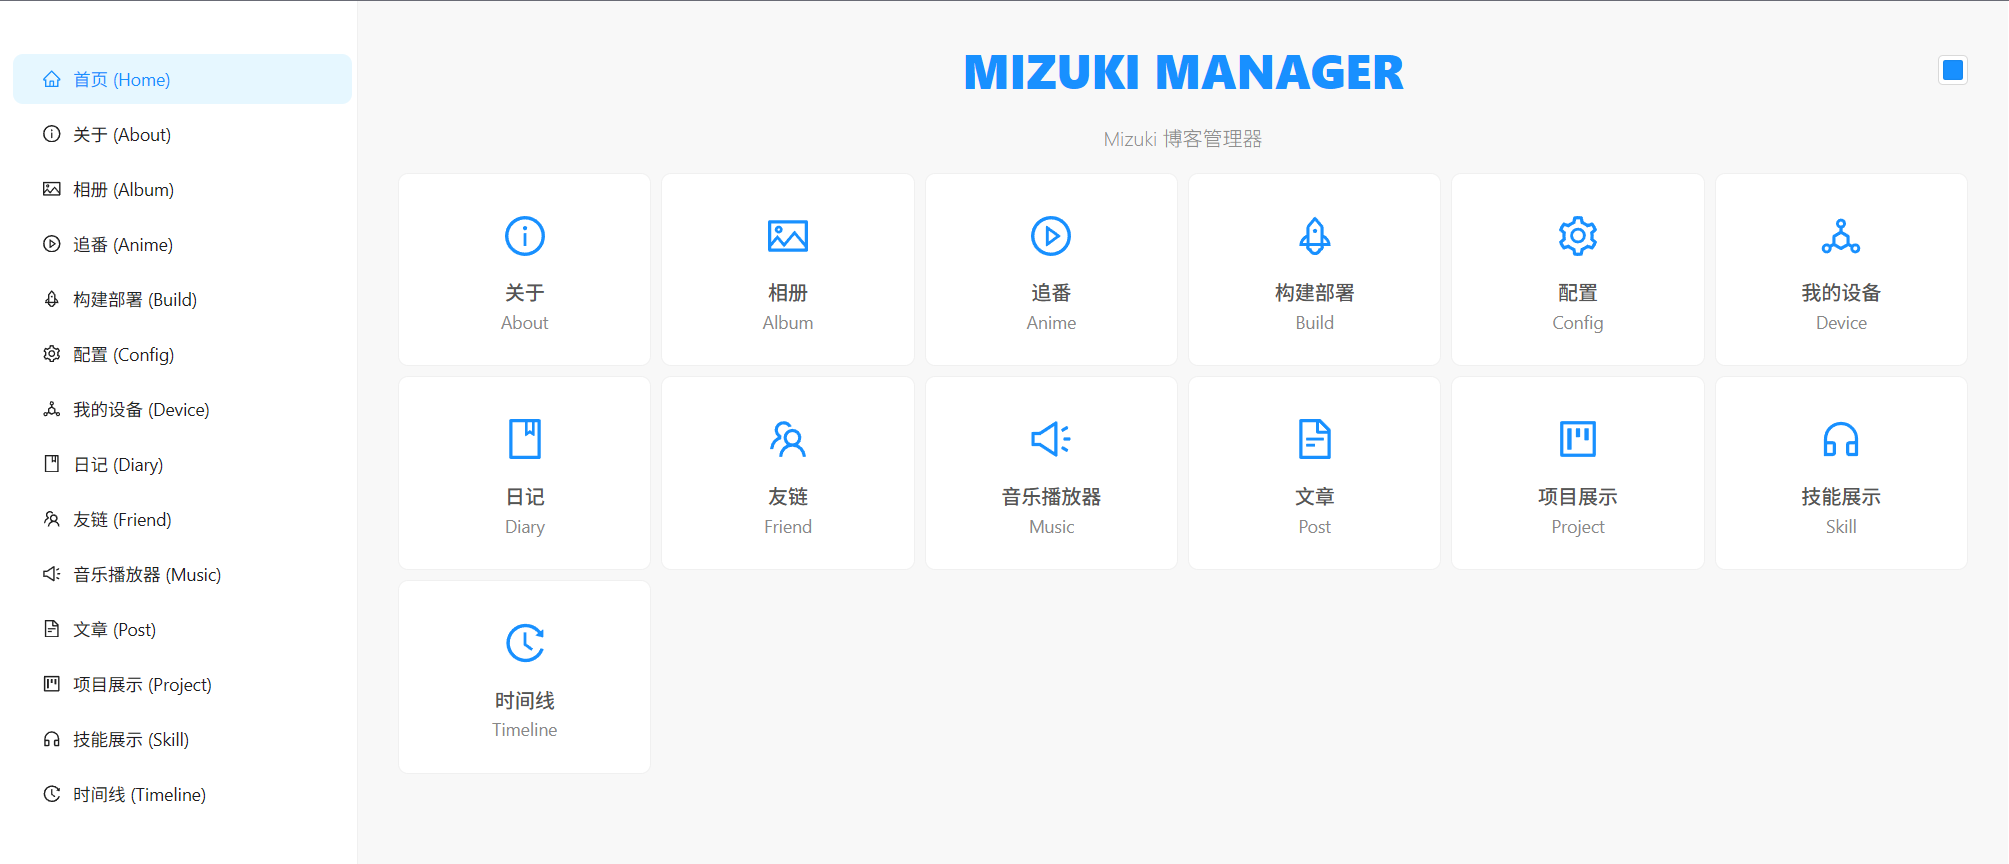Click the rocket icon on the Build card
The width and height of the screenshot is (2009, 864).
(x=1314, y=236)
